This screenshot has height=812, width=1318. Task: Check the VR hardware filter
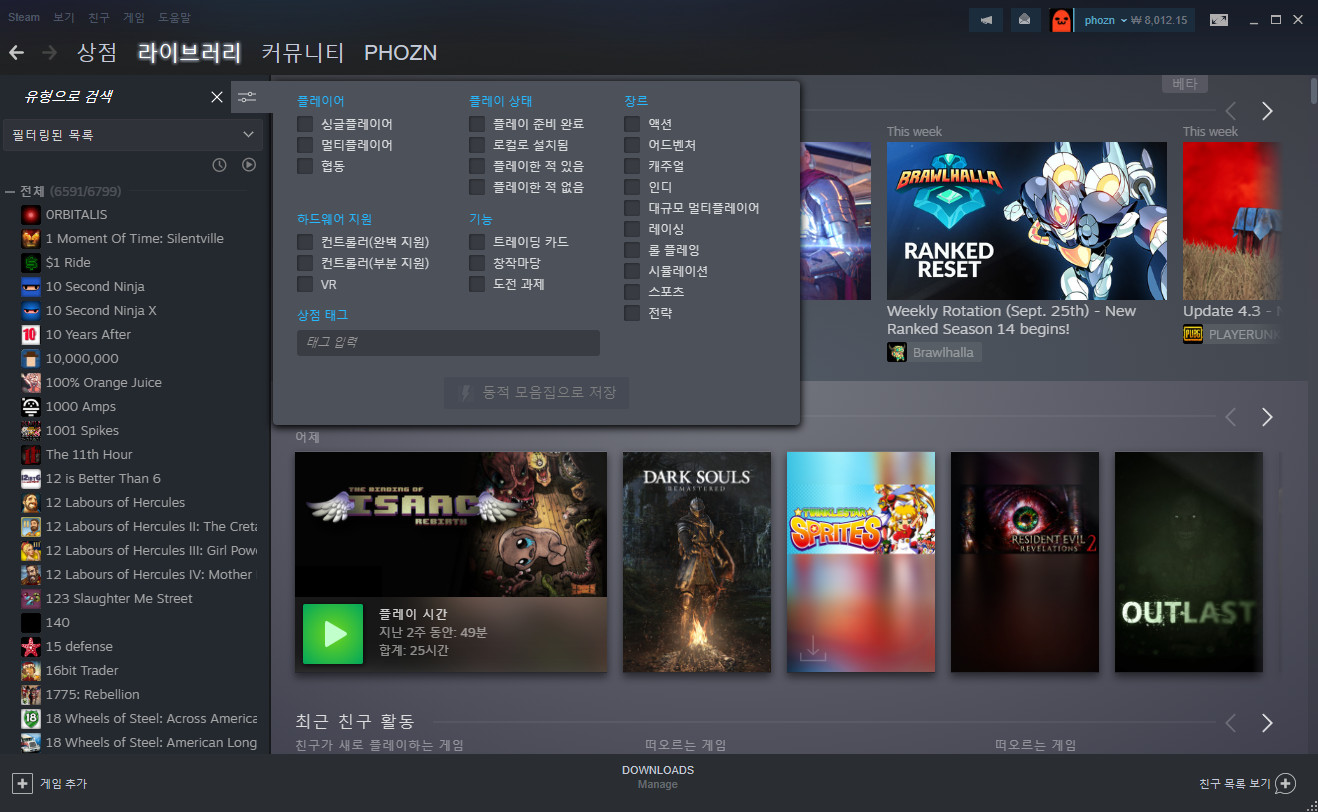(305, 284)
